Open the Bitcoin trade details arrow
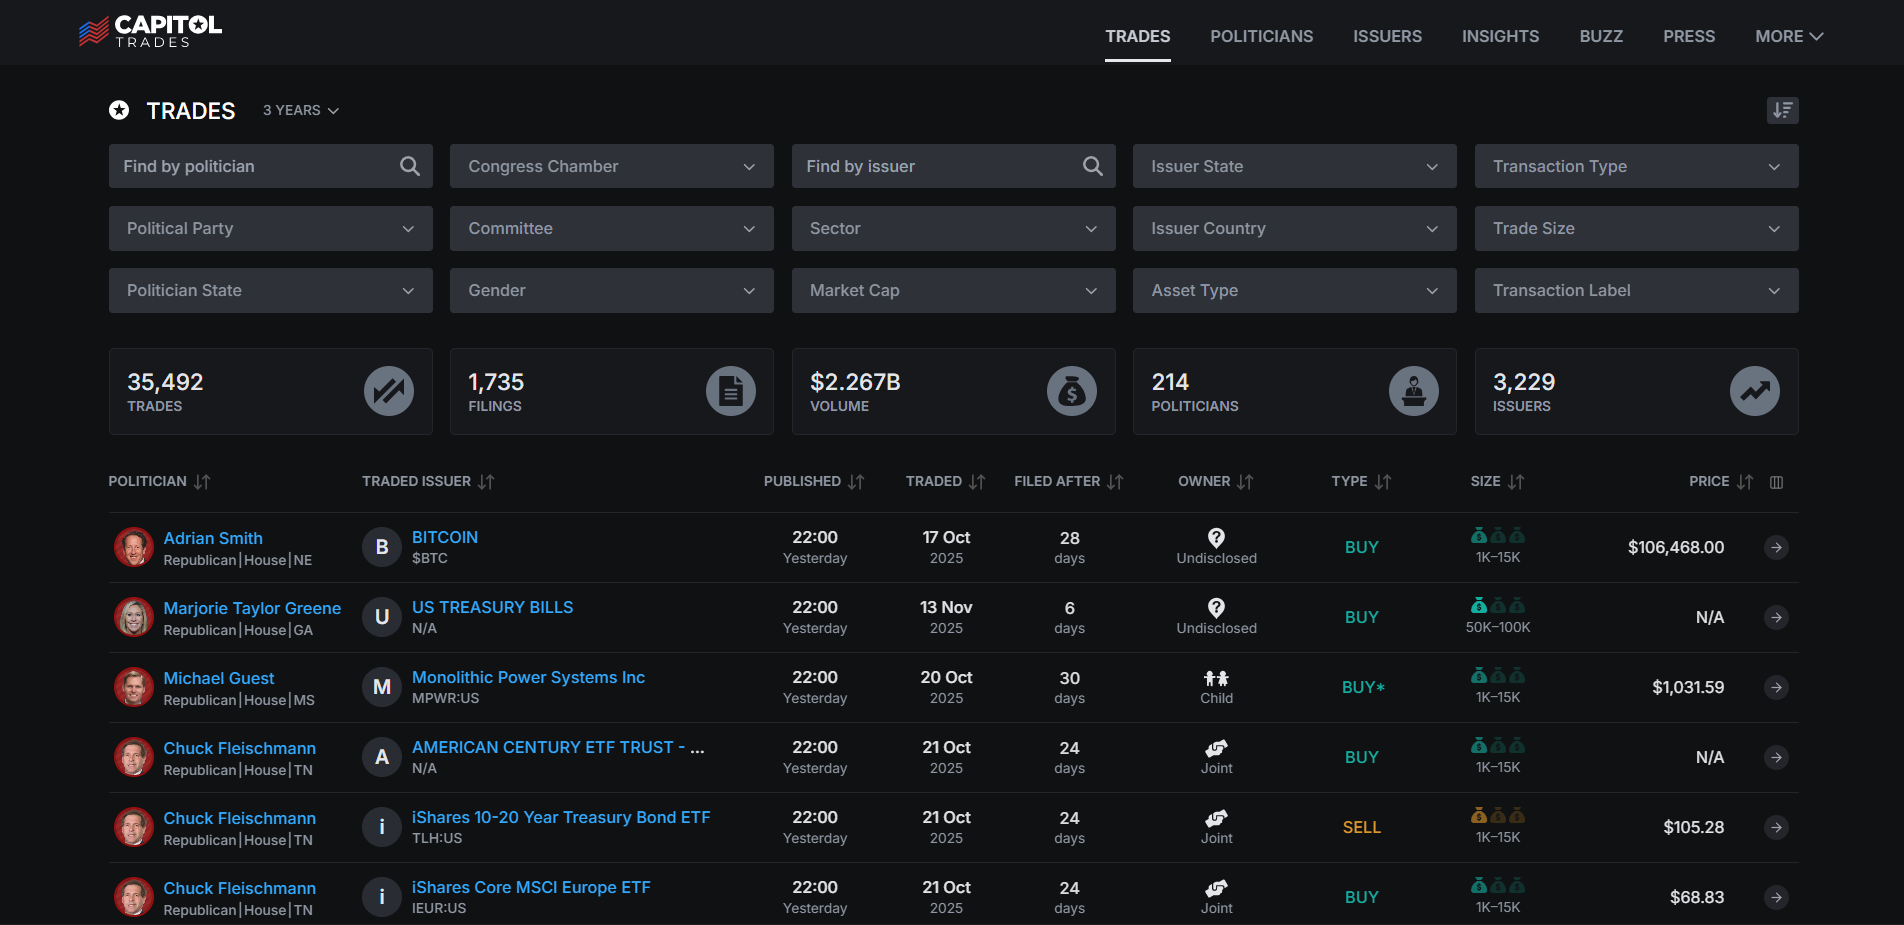This screenshot has width=1904, height=925. (x=1776, y=547)
